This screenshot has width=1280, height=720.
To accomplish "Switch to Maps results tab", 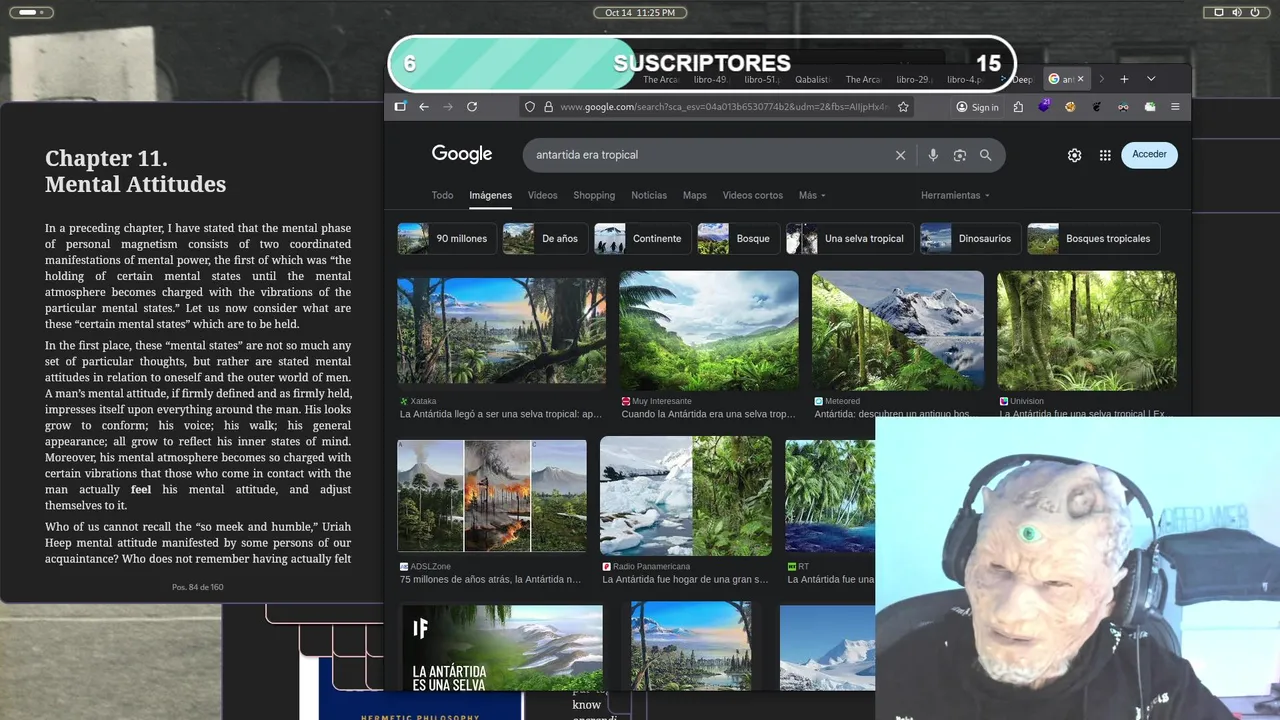I will click(x=694, y=195).
